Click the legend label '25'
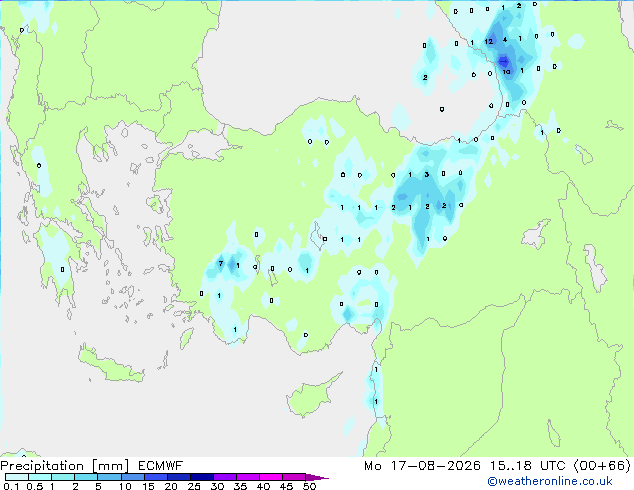This screenshot has height=490, width=634. coord(194,486)
